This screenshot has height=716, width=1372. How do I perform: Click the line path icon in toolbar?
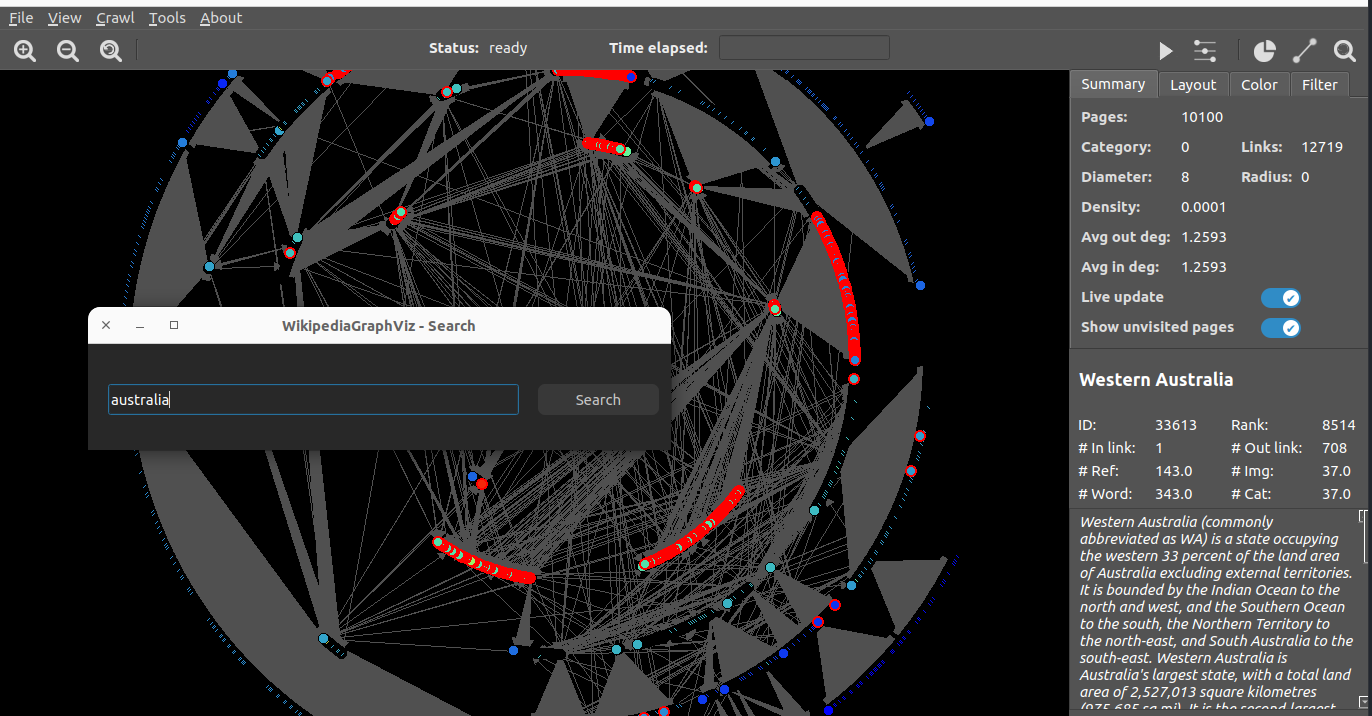[x=1305, y=50]
